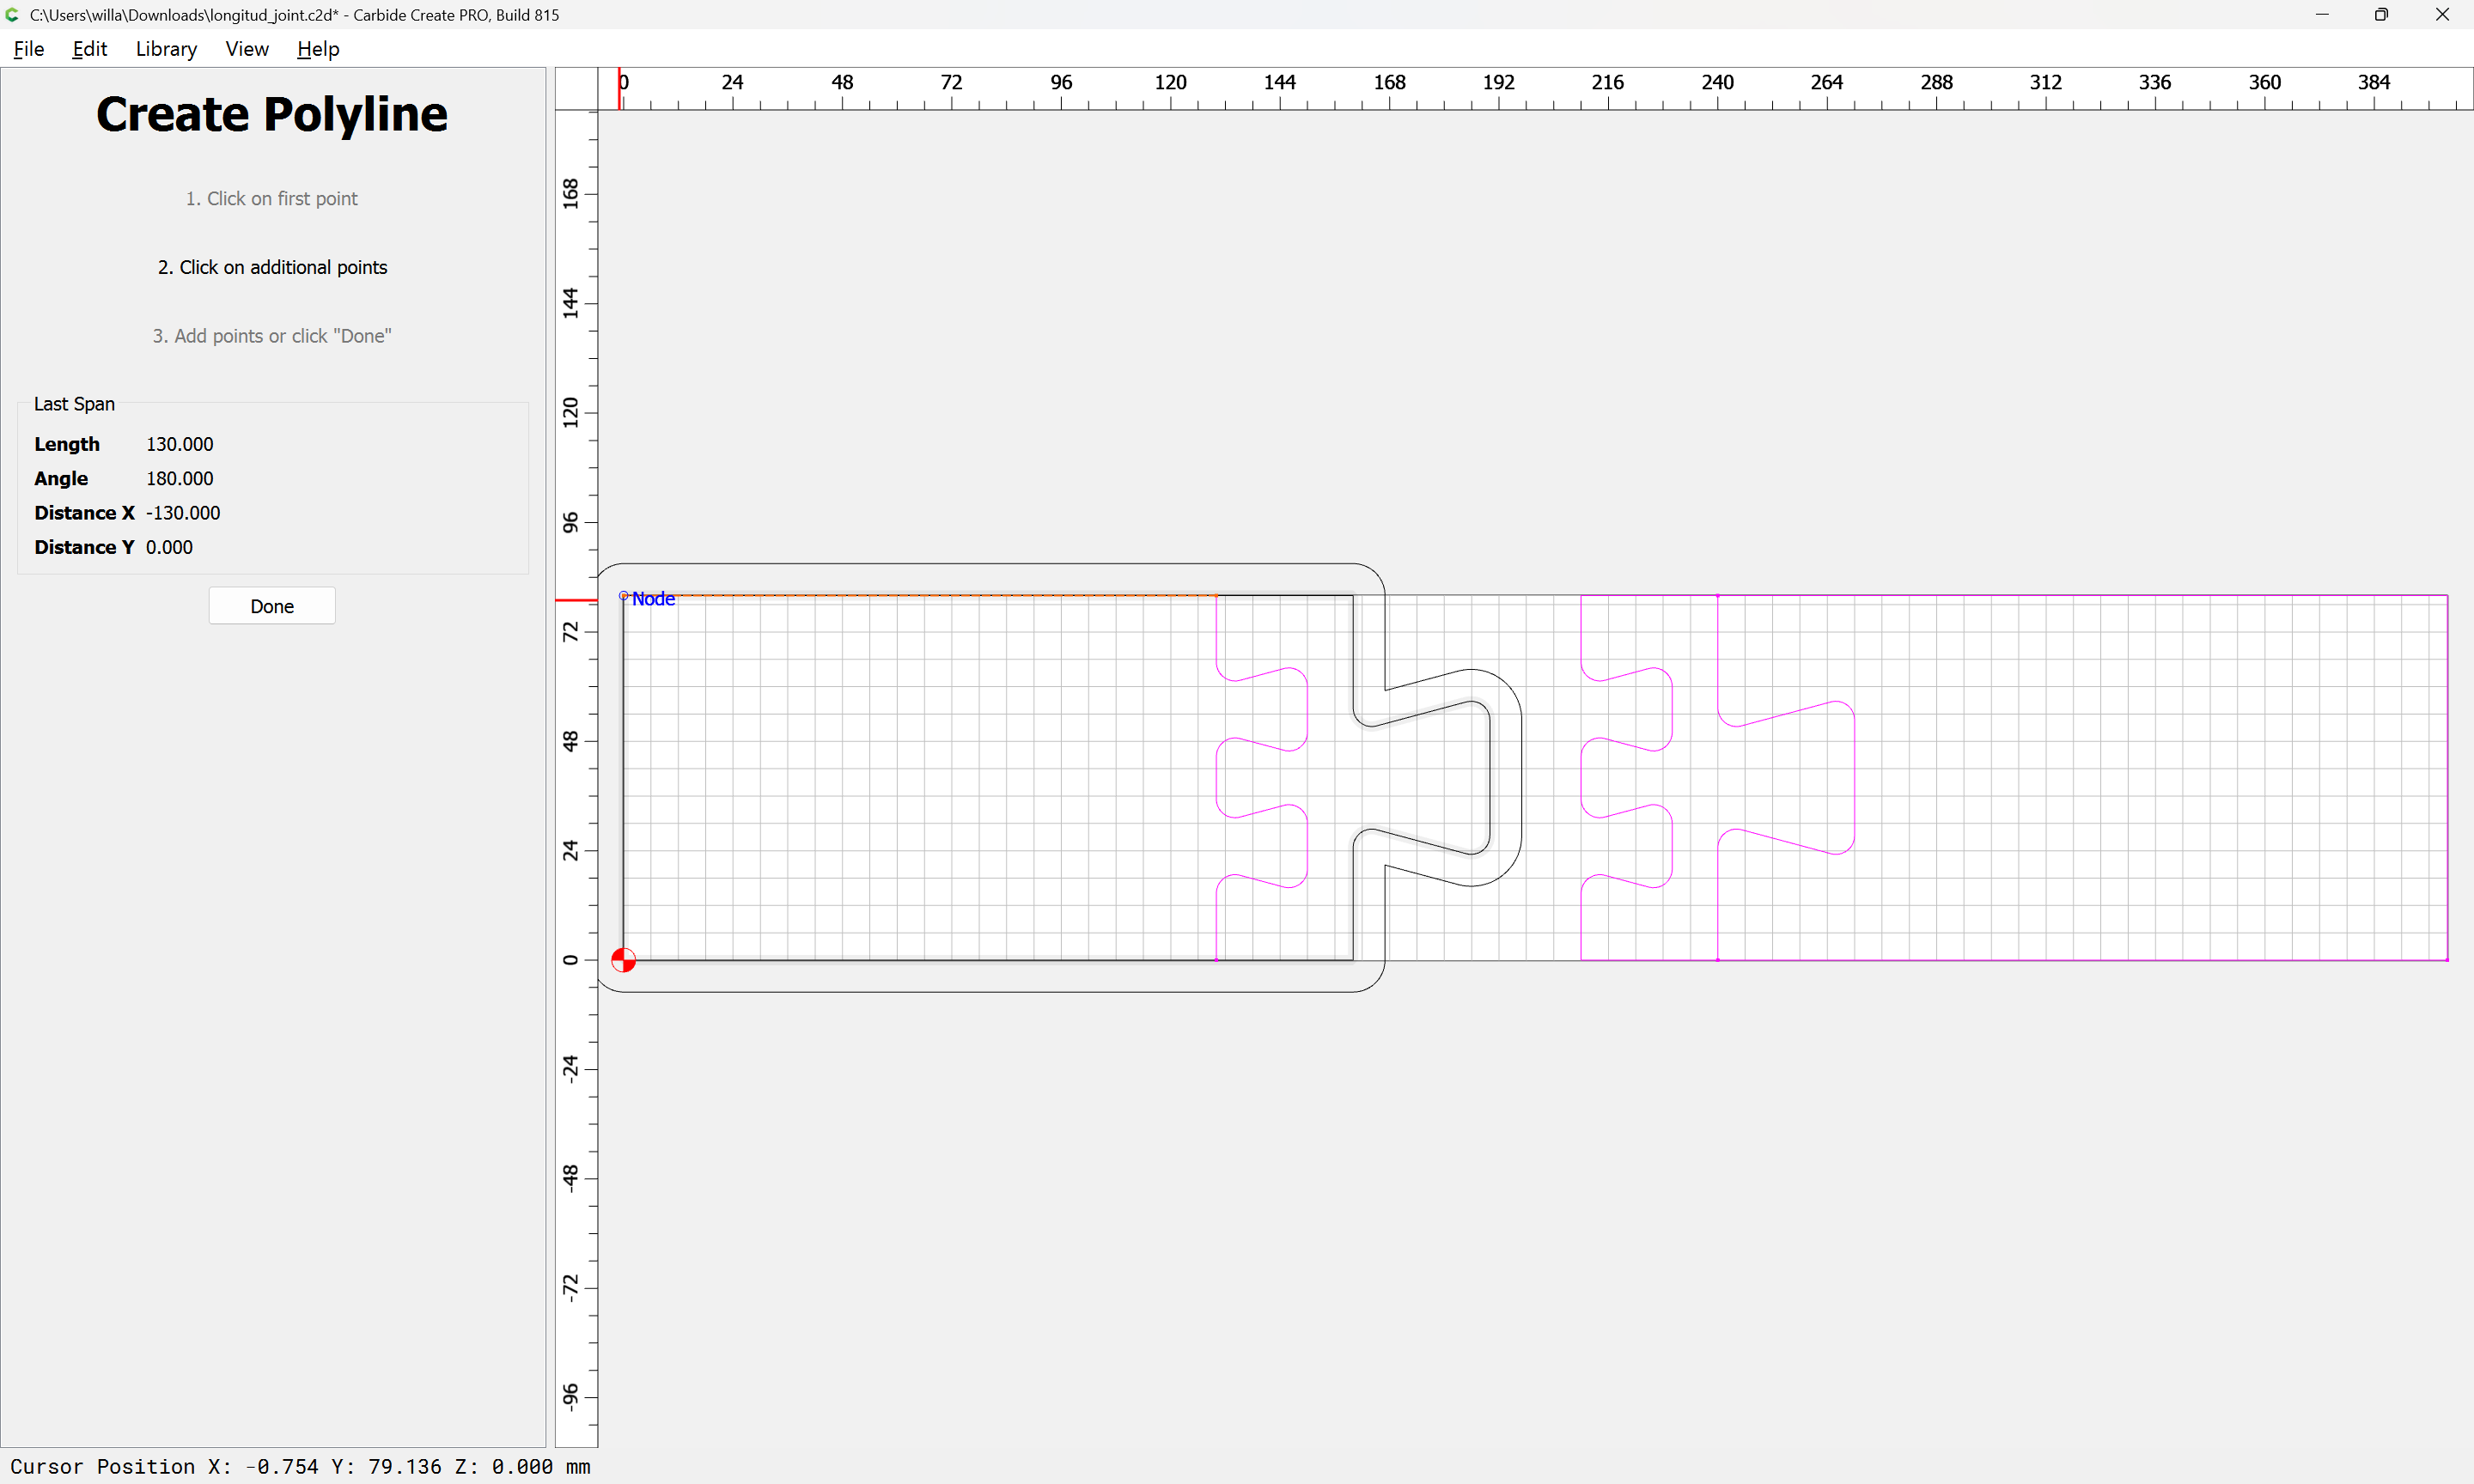Click the Length value 130.000
2474x1484 pixels.
pos(180,444)
